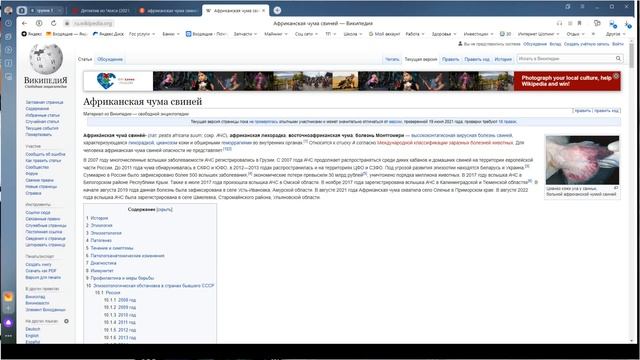Open the История tab
The height and width of the screenshot is (360, 640).
tap(503, 59)
